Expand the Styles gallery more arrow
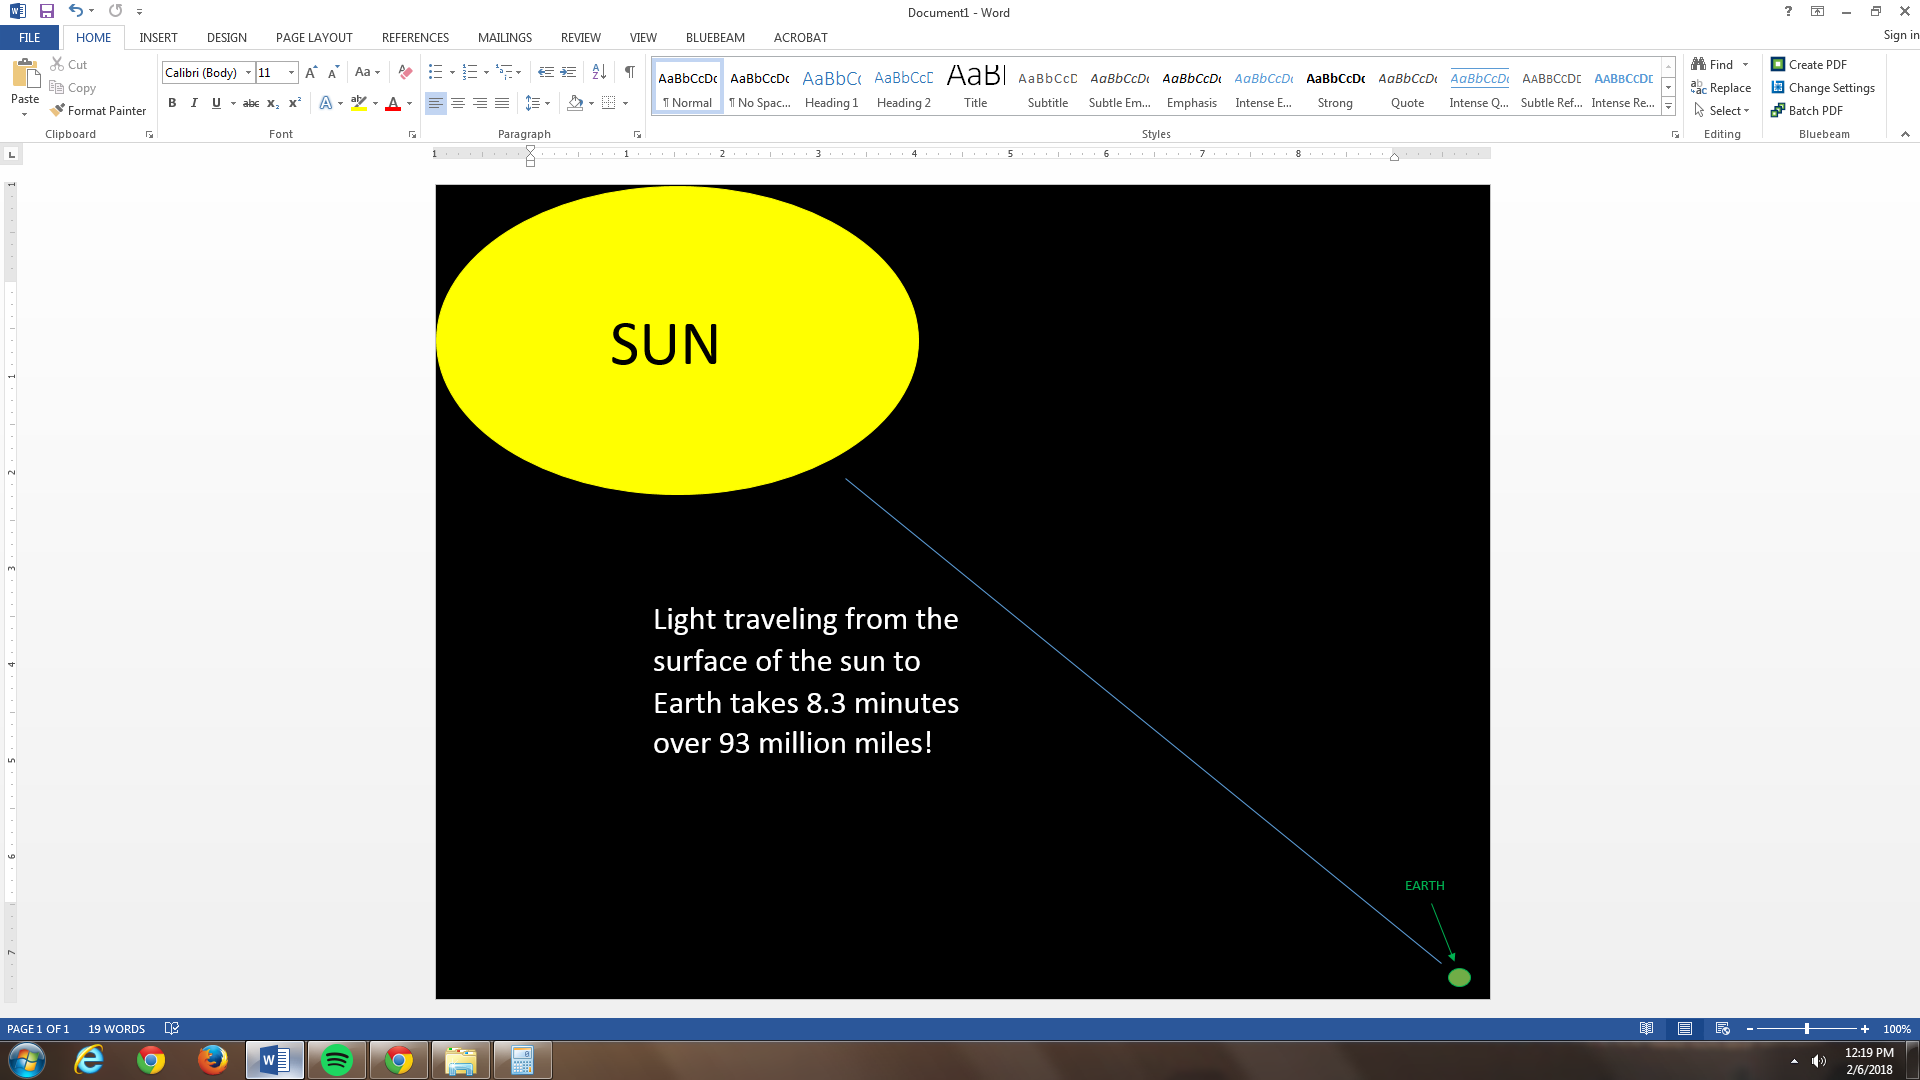Viewport: 1920px width, 1080px height. coord(1668,107)
